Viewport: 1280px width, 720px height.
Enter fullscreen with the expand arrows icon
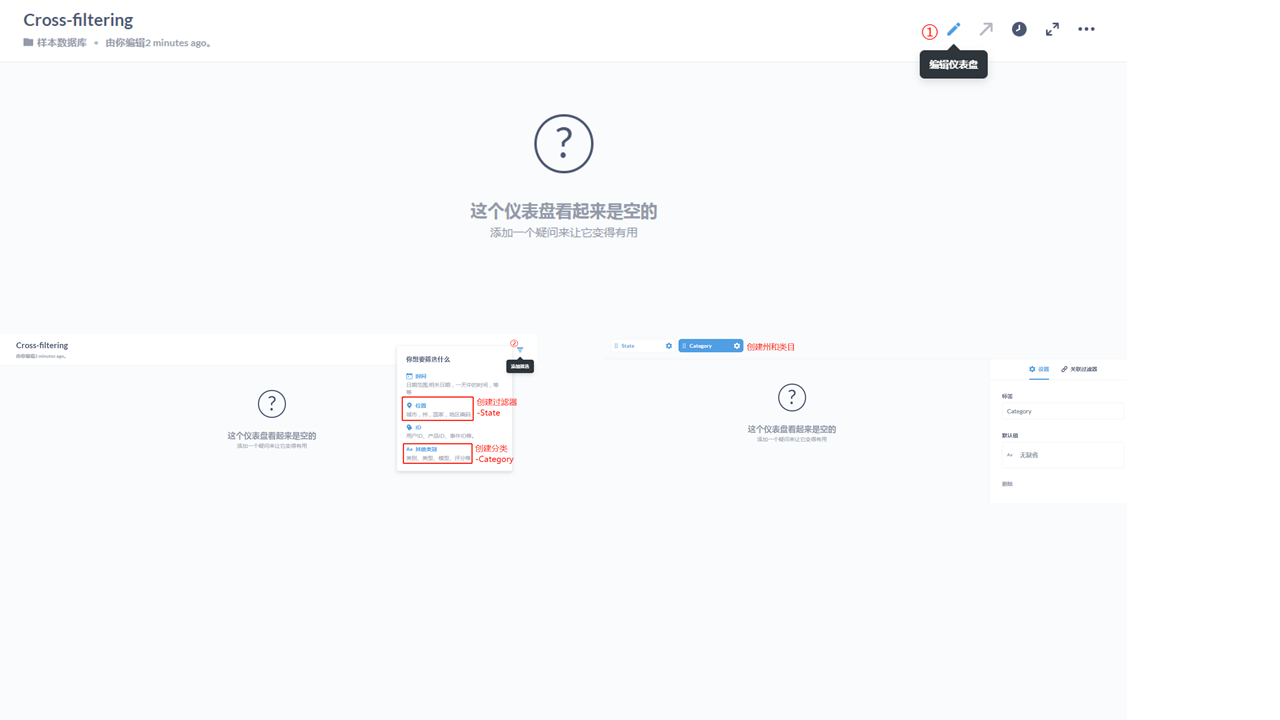[1052, 29]
